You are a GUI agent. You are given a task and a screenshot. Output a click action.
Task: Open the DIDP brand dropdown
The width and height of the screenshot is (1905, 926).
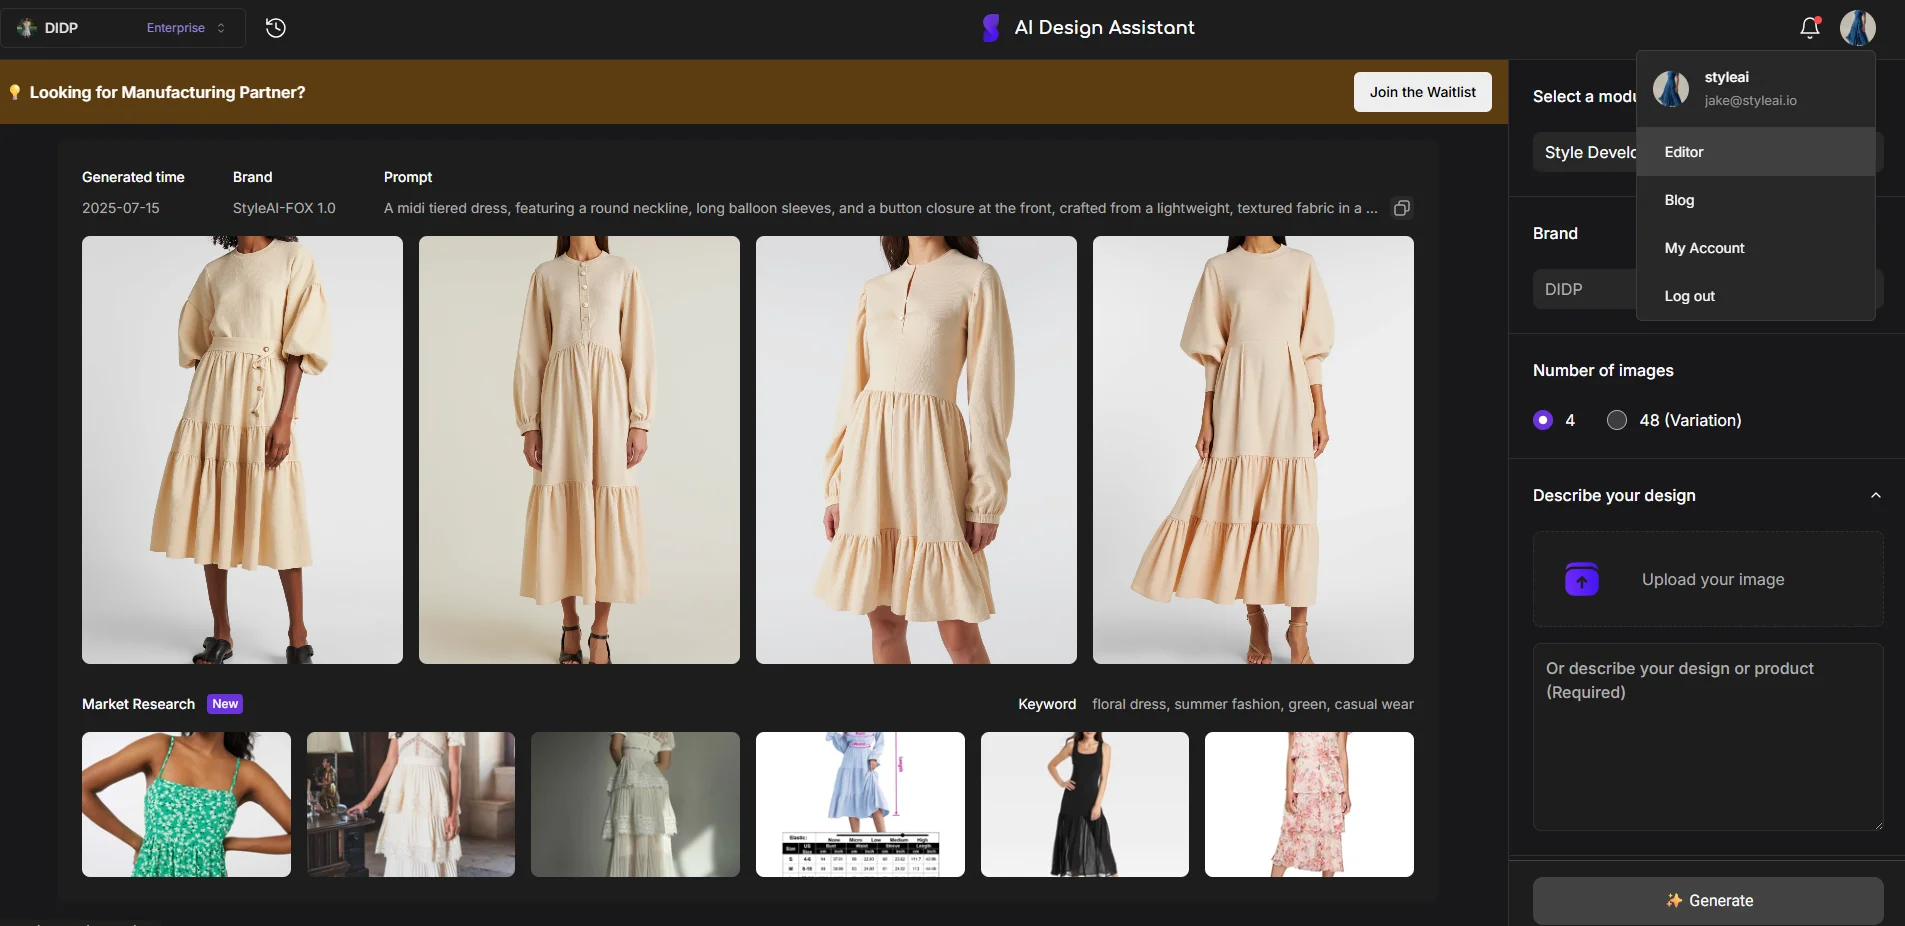click(x=1585, y=290)
